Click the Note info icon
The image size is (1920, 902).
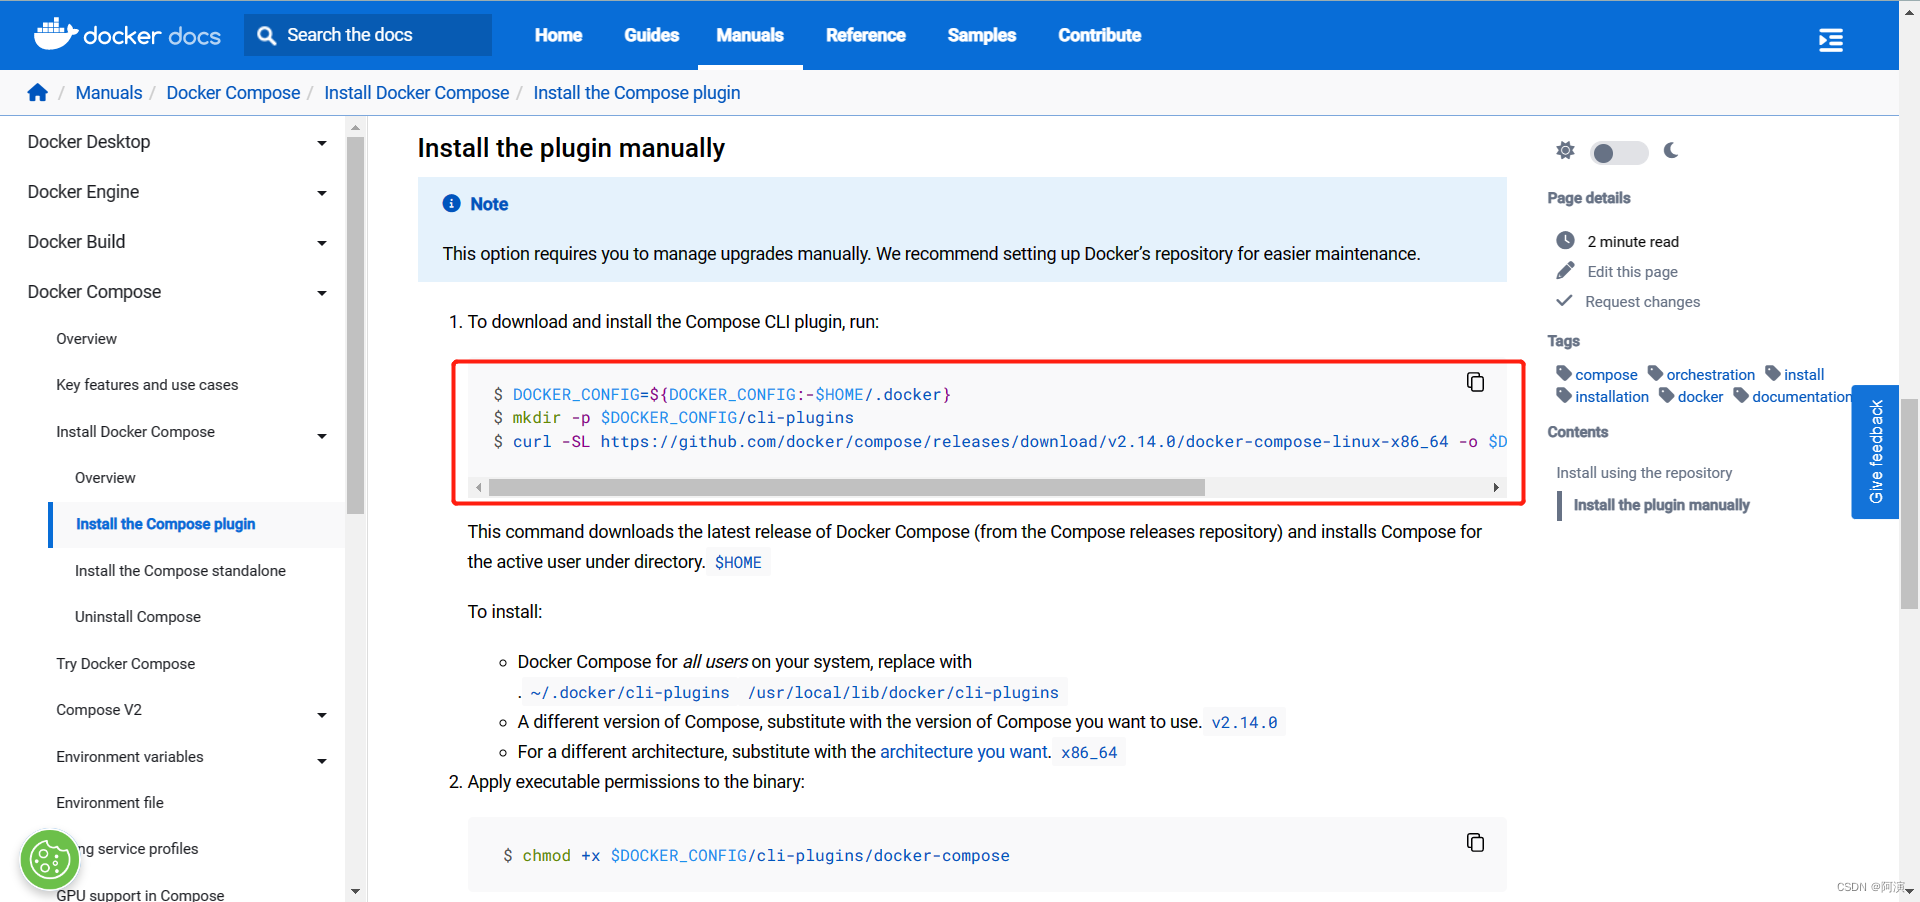451,203
